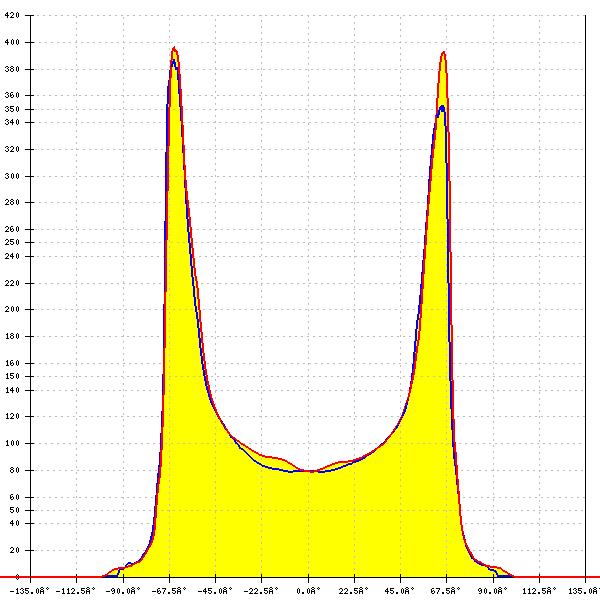Pick the -67.5Â° horizontal axis label

pyautogui.click(x=169, y=591)
